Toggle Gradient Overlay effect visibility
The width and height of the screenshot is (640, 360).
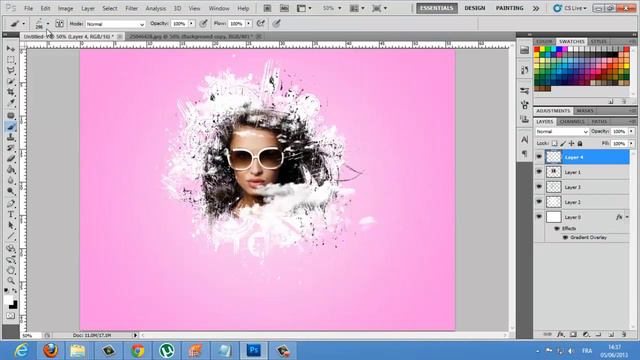pos(565,238)
